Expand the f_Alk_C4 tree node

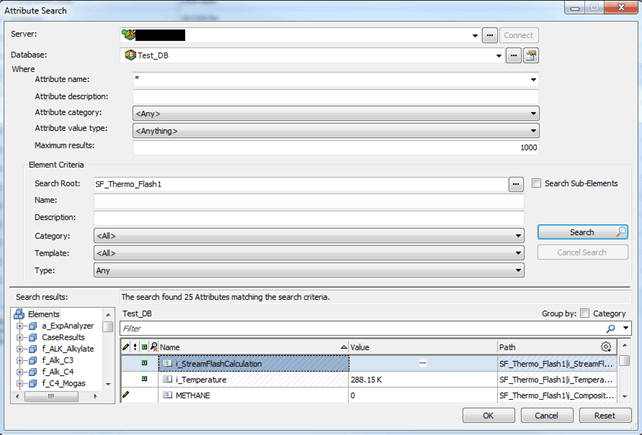19,372
